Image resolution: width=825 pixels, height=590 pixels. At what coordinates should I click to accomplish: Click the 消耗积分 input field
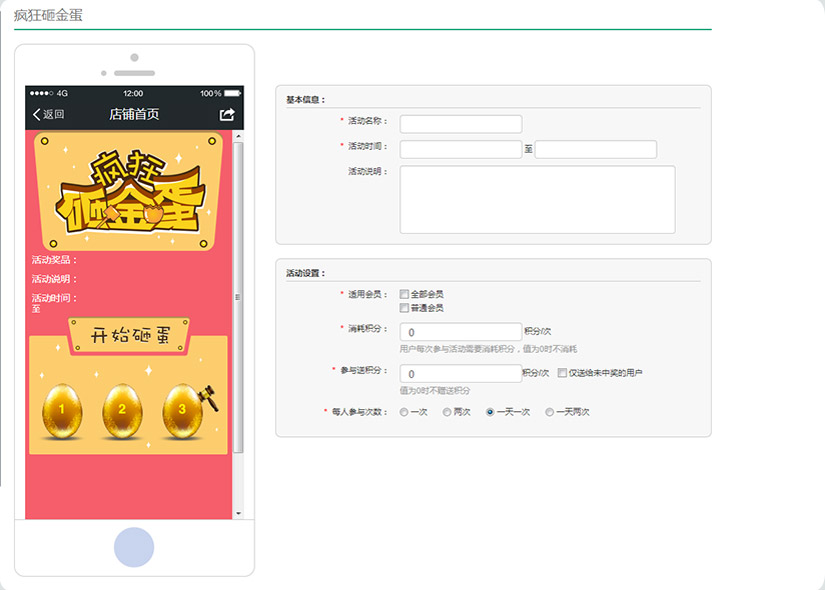(x=461, y=332)
